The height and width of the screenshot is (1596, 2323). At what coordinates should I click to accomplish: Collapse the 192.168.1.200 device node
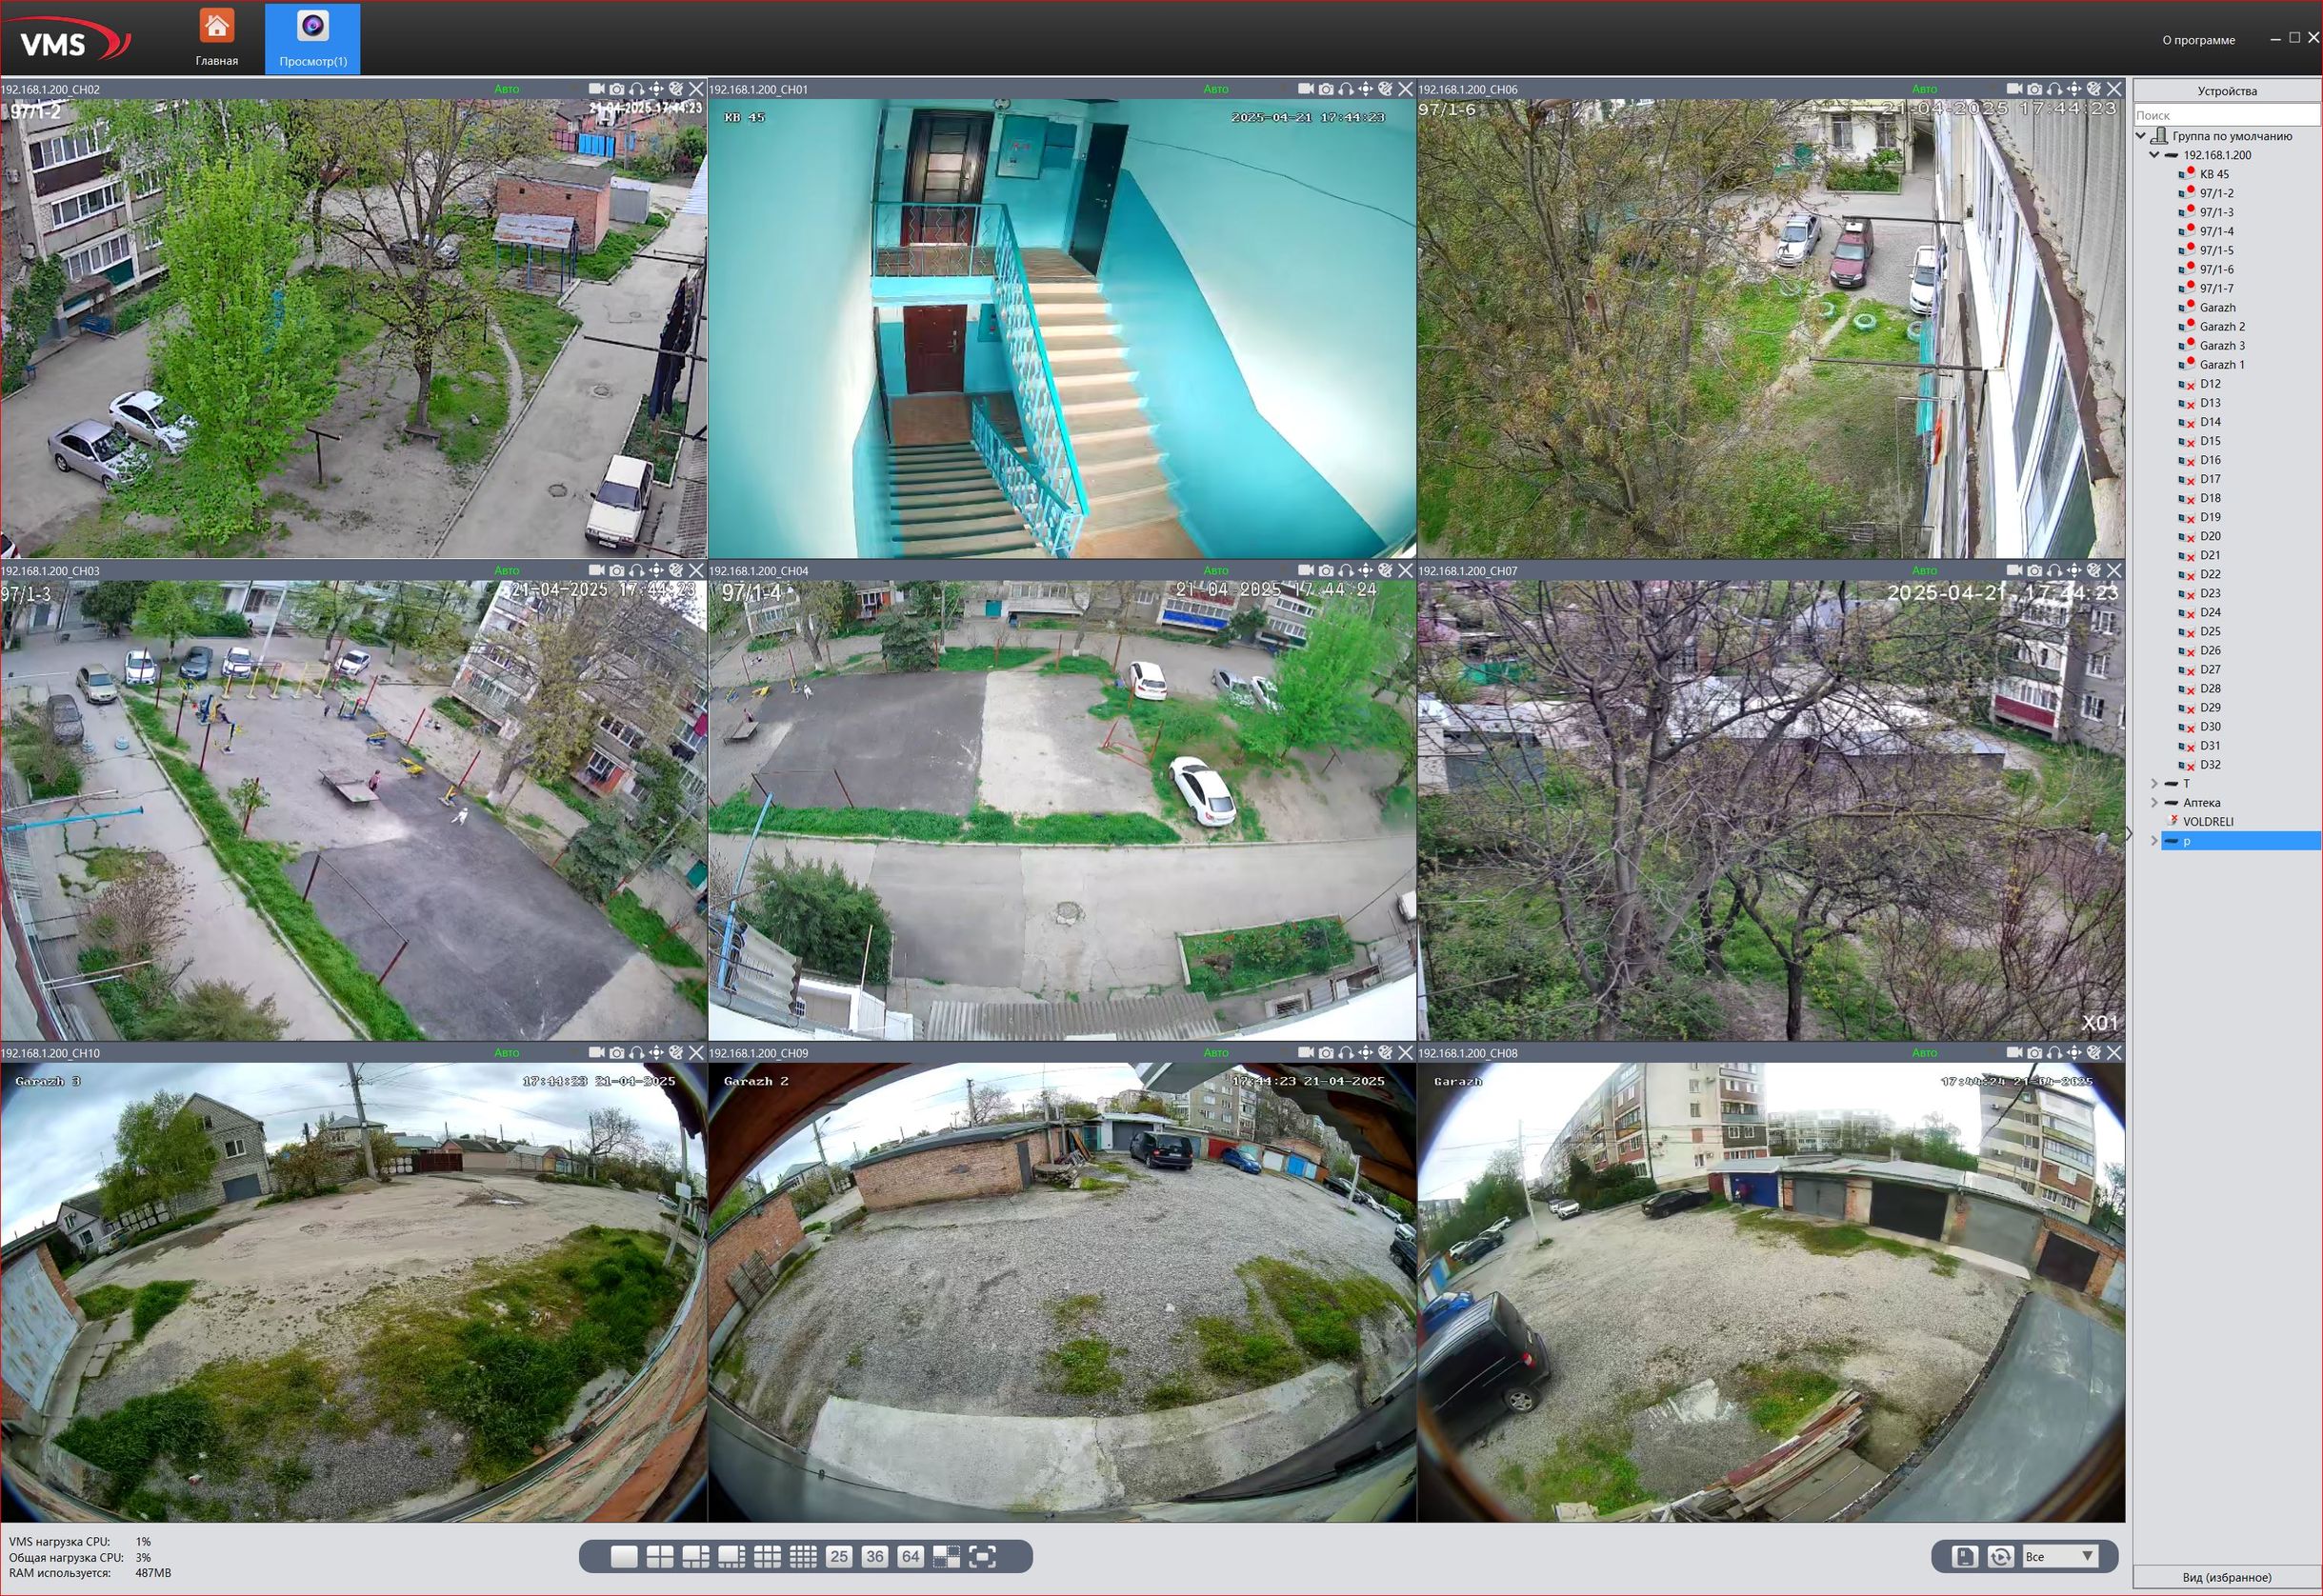[2154, 155]
